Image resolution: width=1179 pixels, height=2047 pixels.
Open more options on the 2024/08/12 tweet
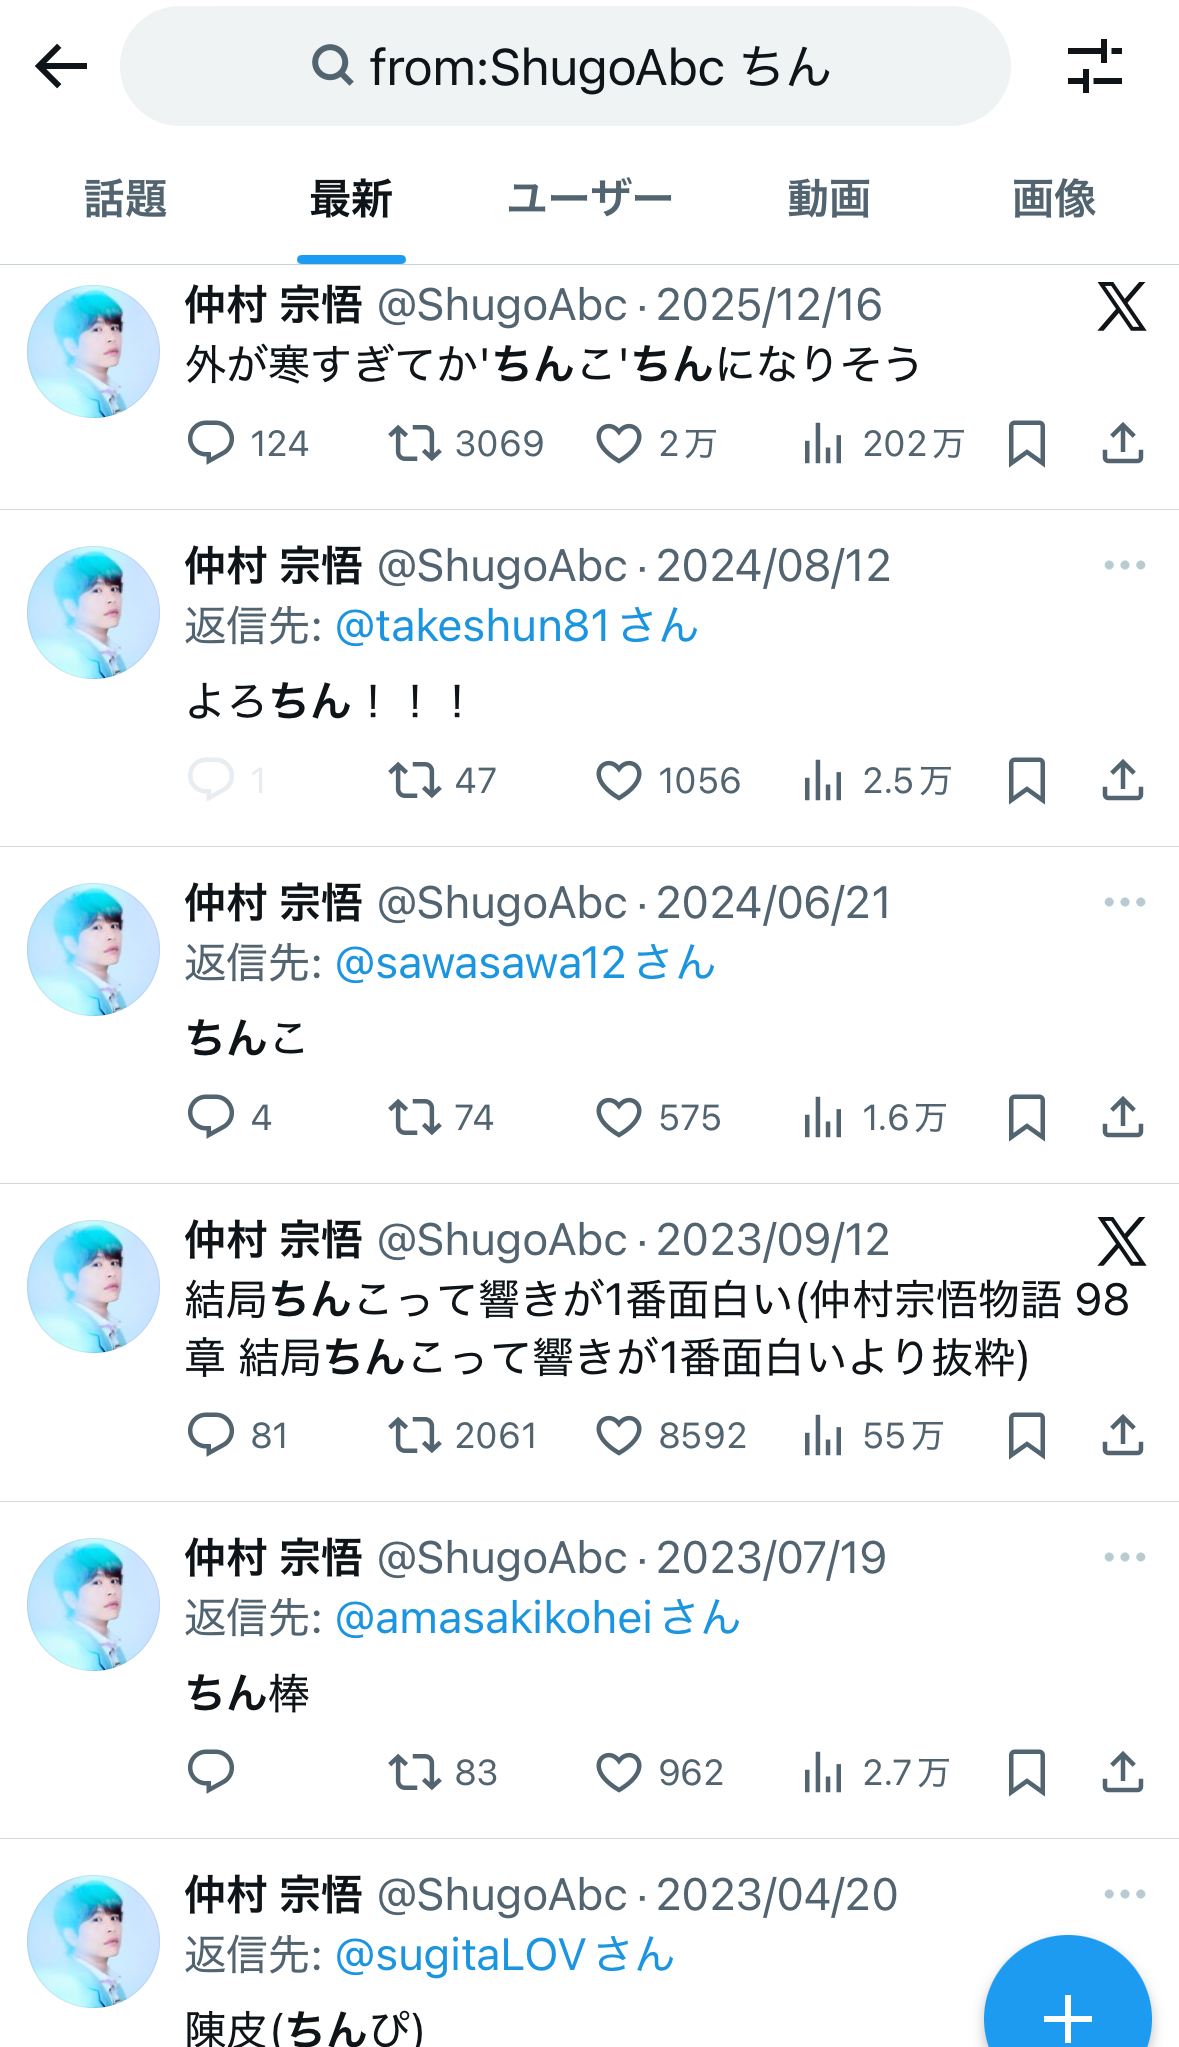[x=1124, y=565]
